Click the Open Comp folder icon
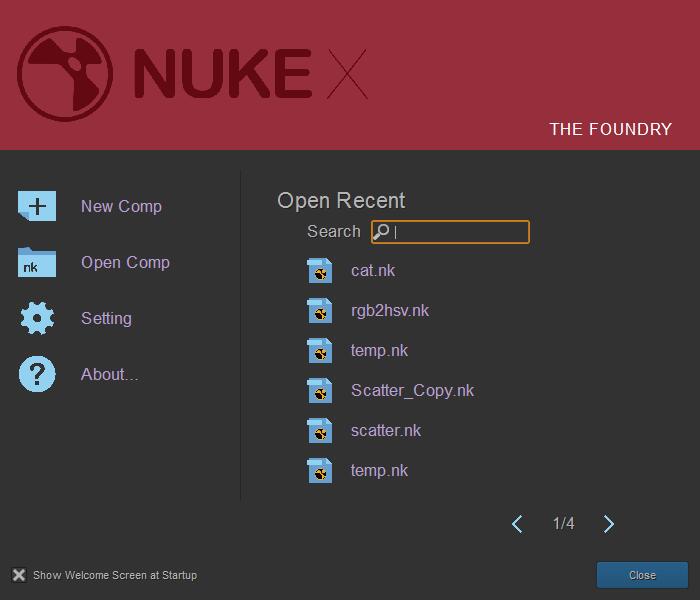The width and height of the screenshot is (700, 600). click(37, 262)
